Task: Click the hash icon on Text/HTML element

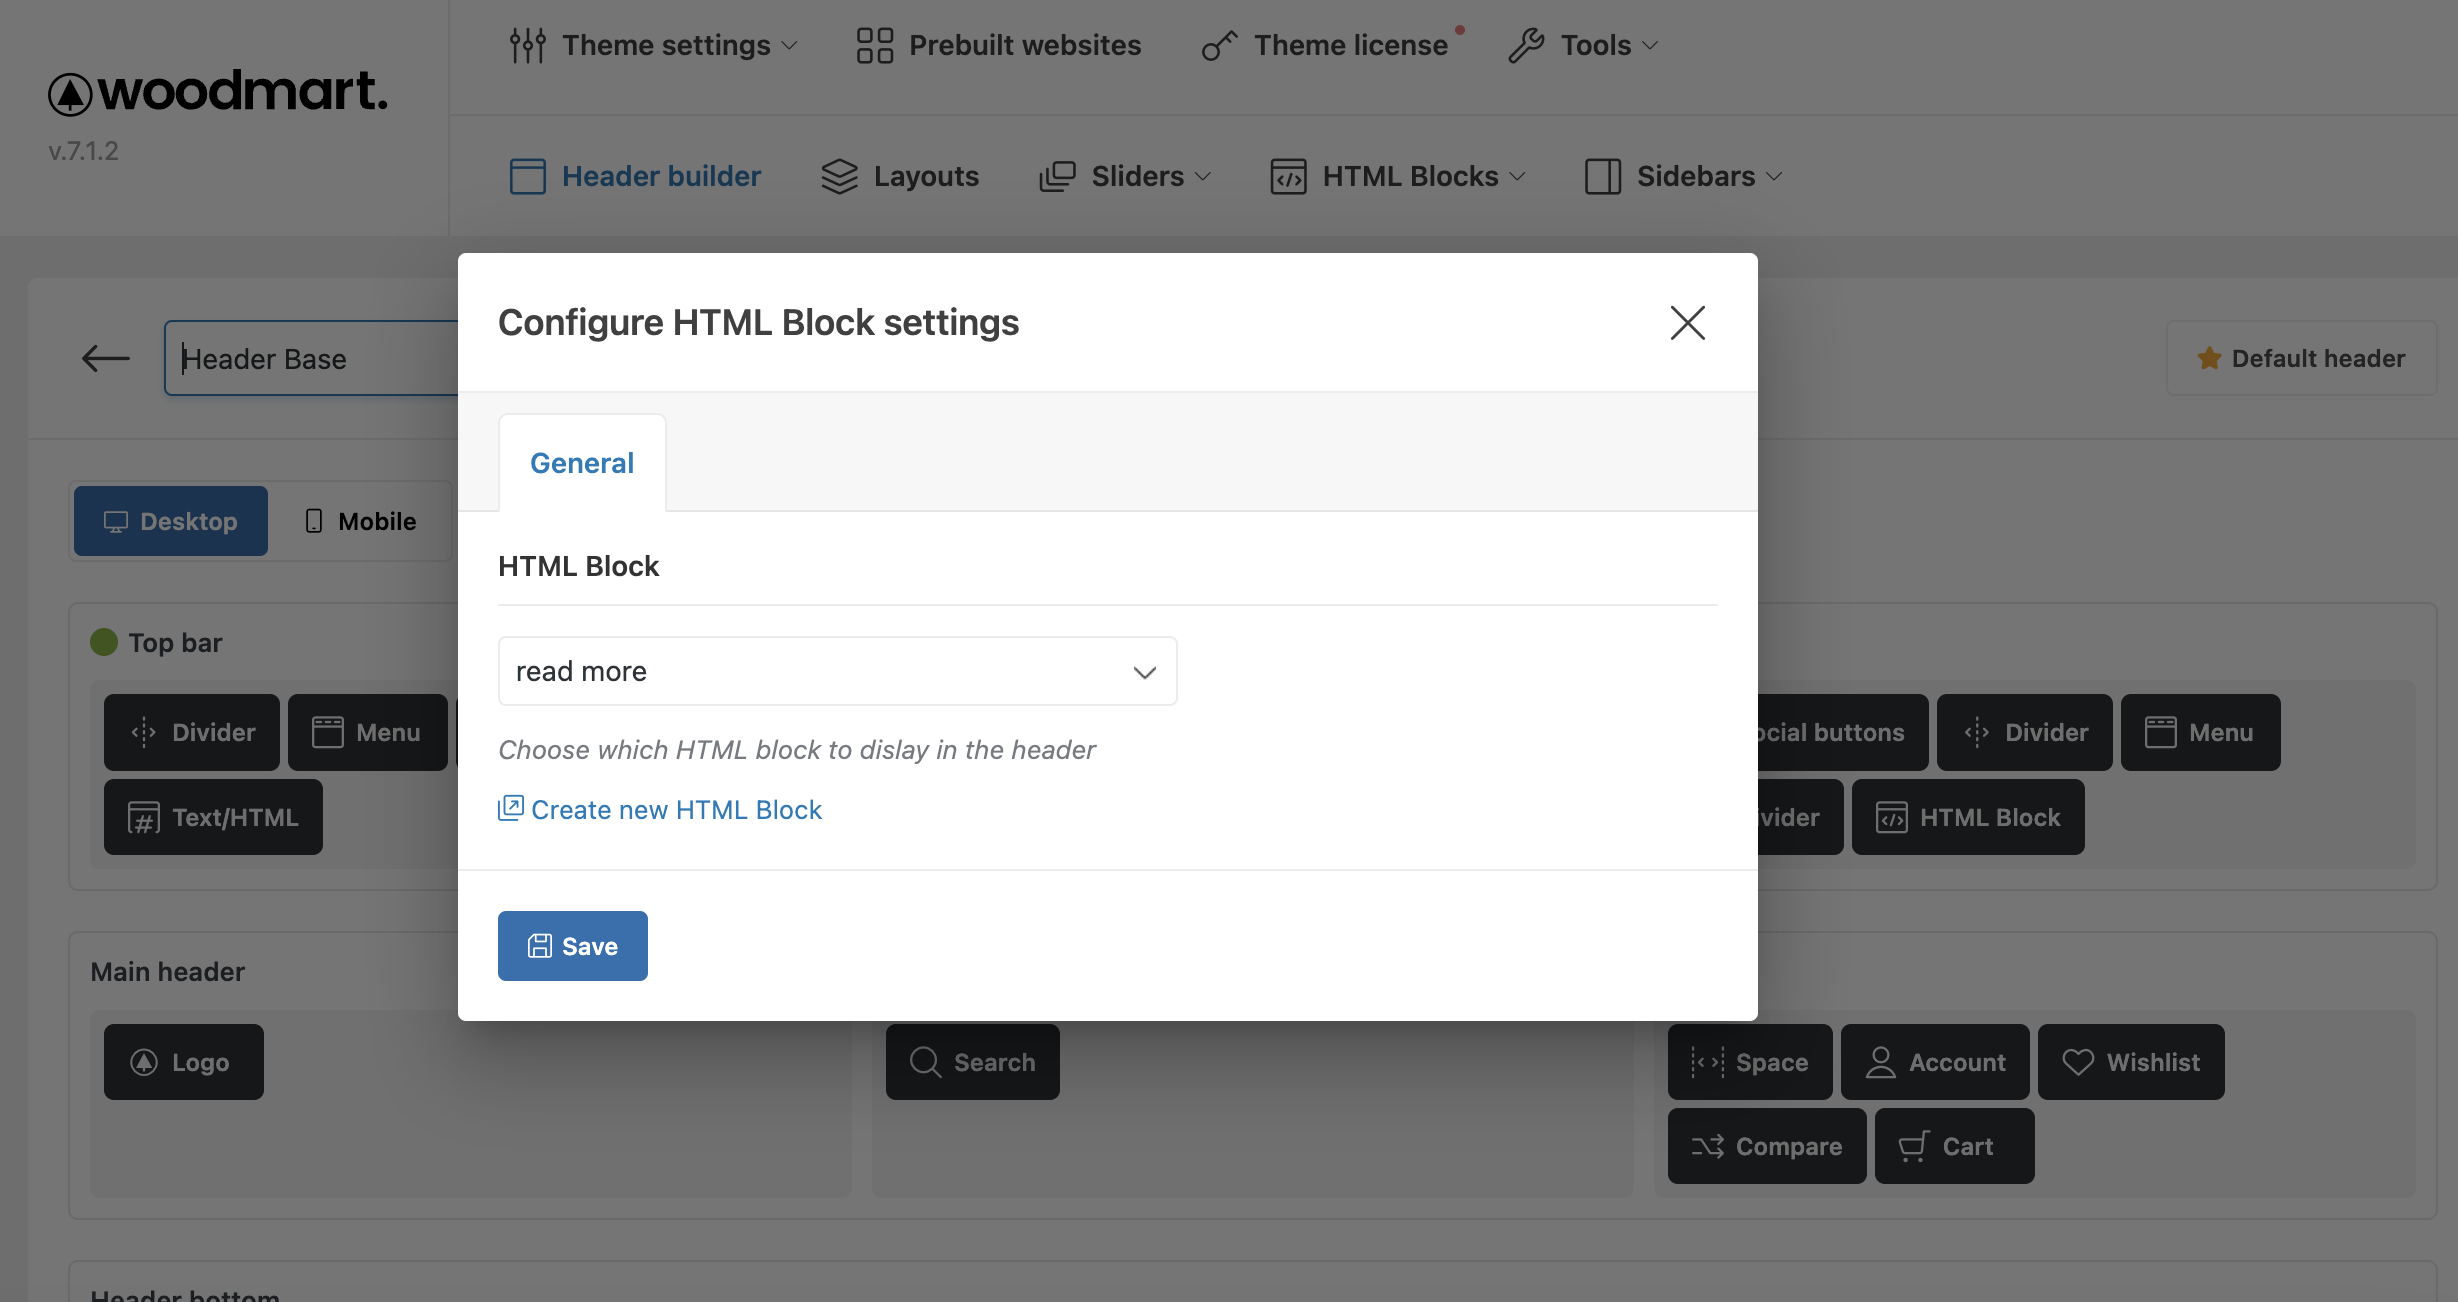Action: [144, 818]
